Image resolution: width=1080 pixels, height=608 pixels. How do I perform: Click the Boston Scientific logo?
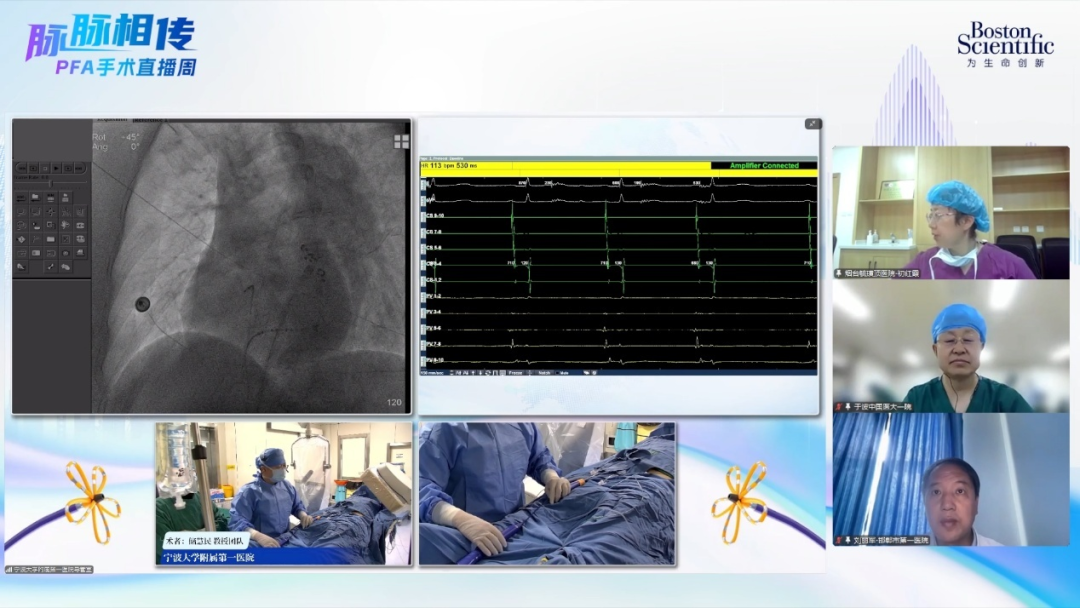tap(1004, 45)
